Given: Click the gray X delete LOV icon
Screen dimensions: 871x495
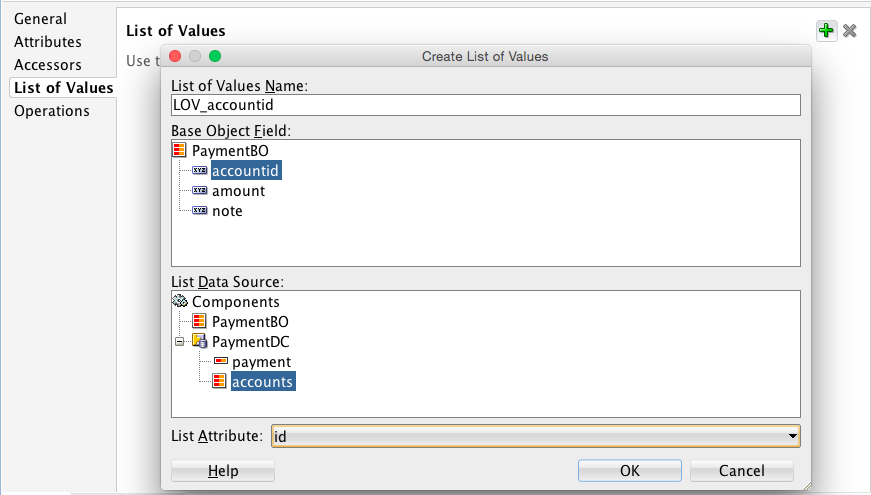Looking at the screenshot, I should point(850,31).
